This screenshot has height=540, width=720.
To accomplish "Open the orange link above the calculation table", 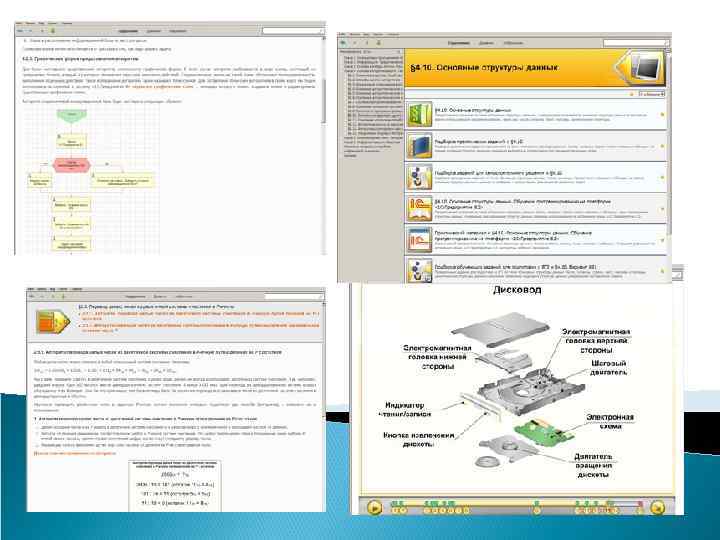I will tap(75, 453).
